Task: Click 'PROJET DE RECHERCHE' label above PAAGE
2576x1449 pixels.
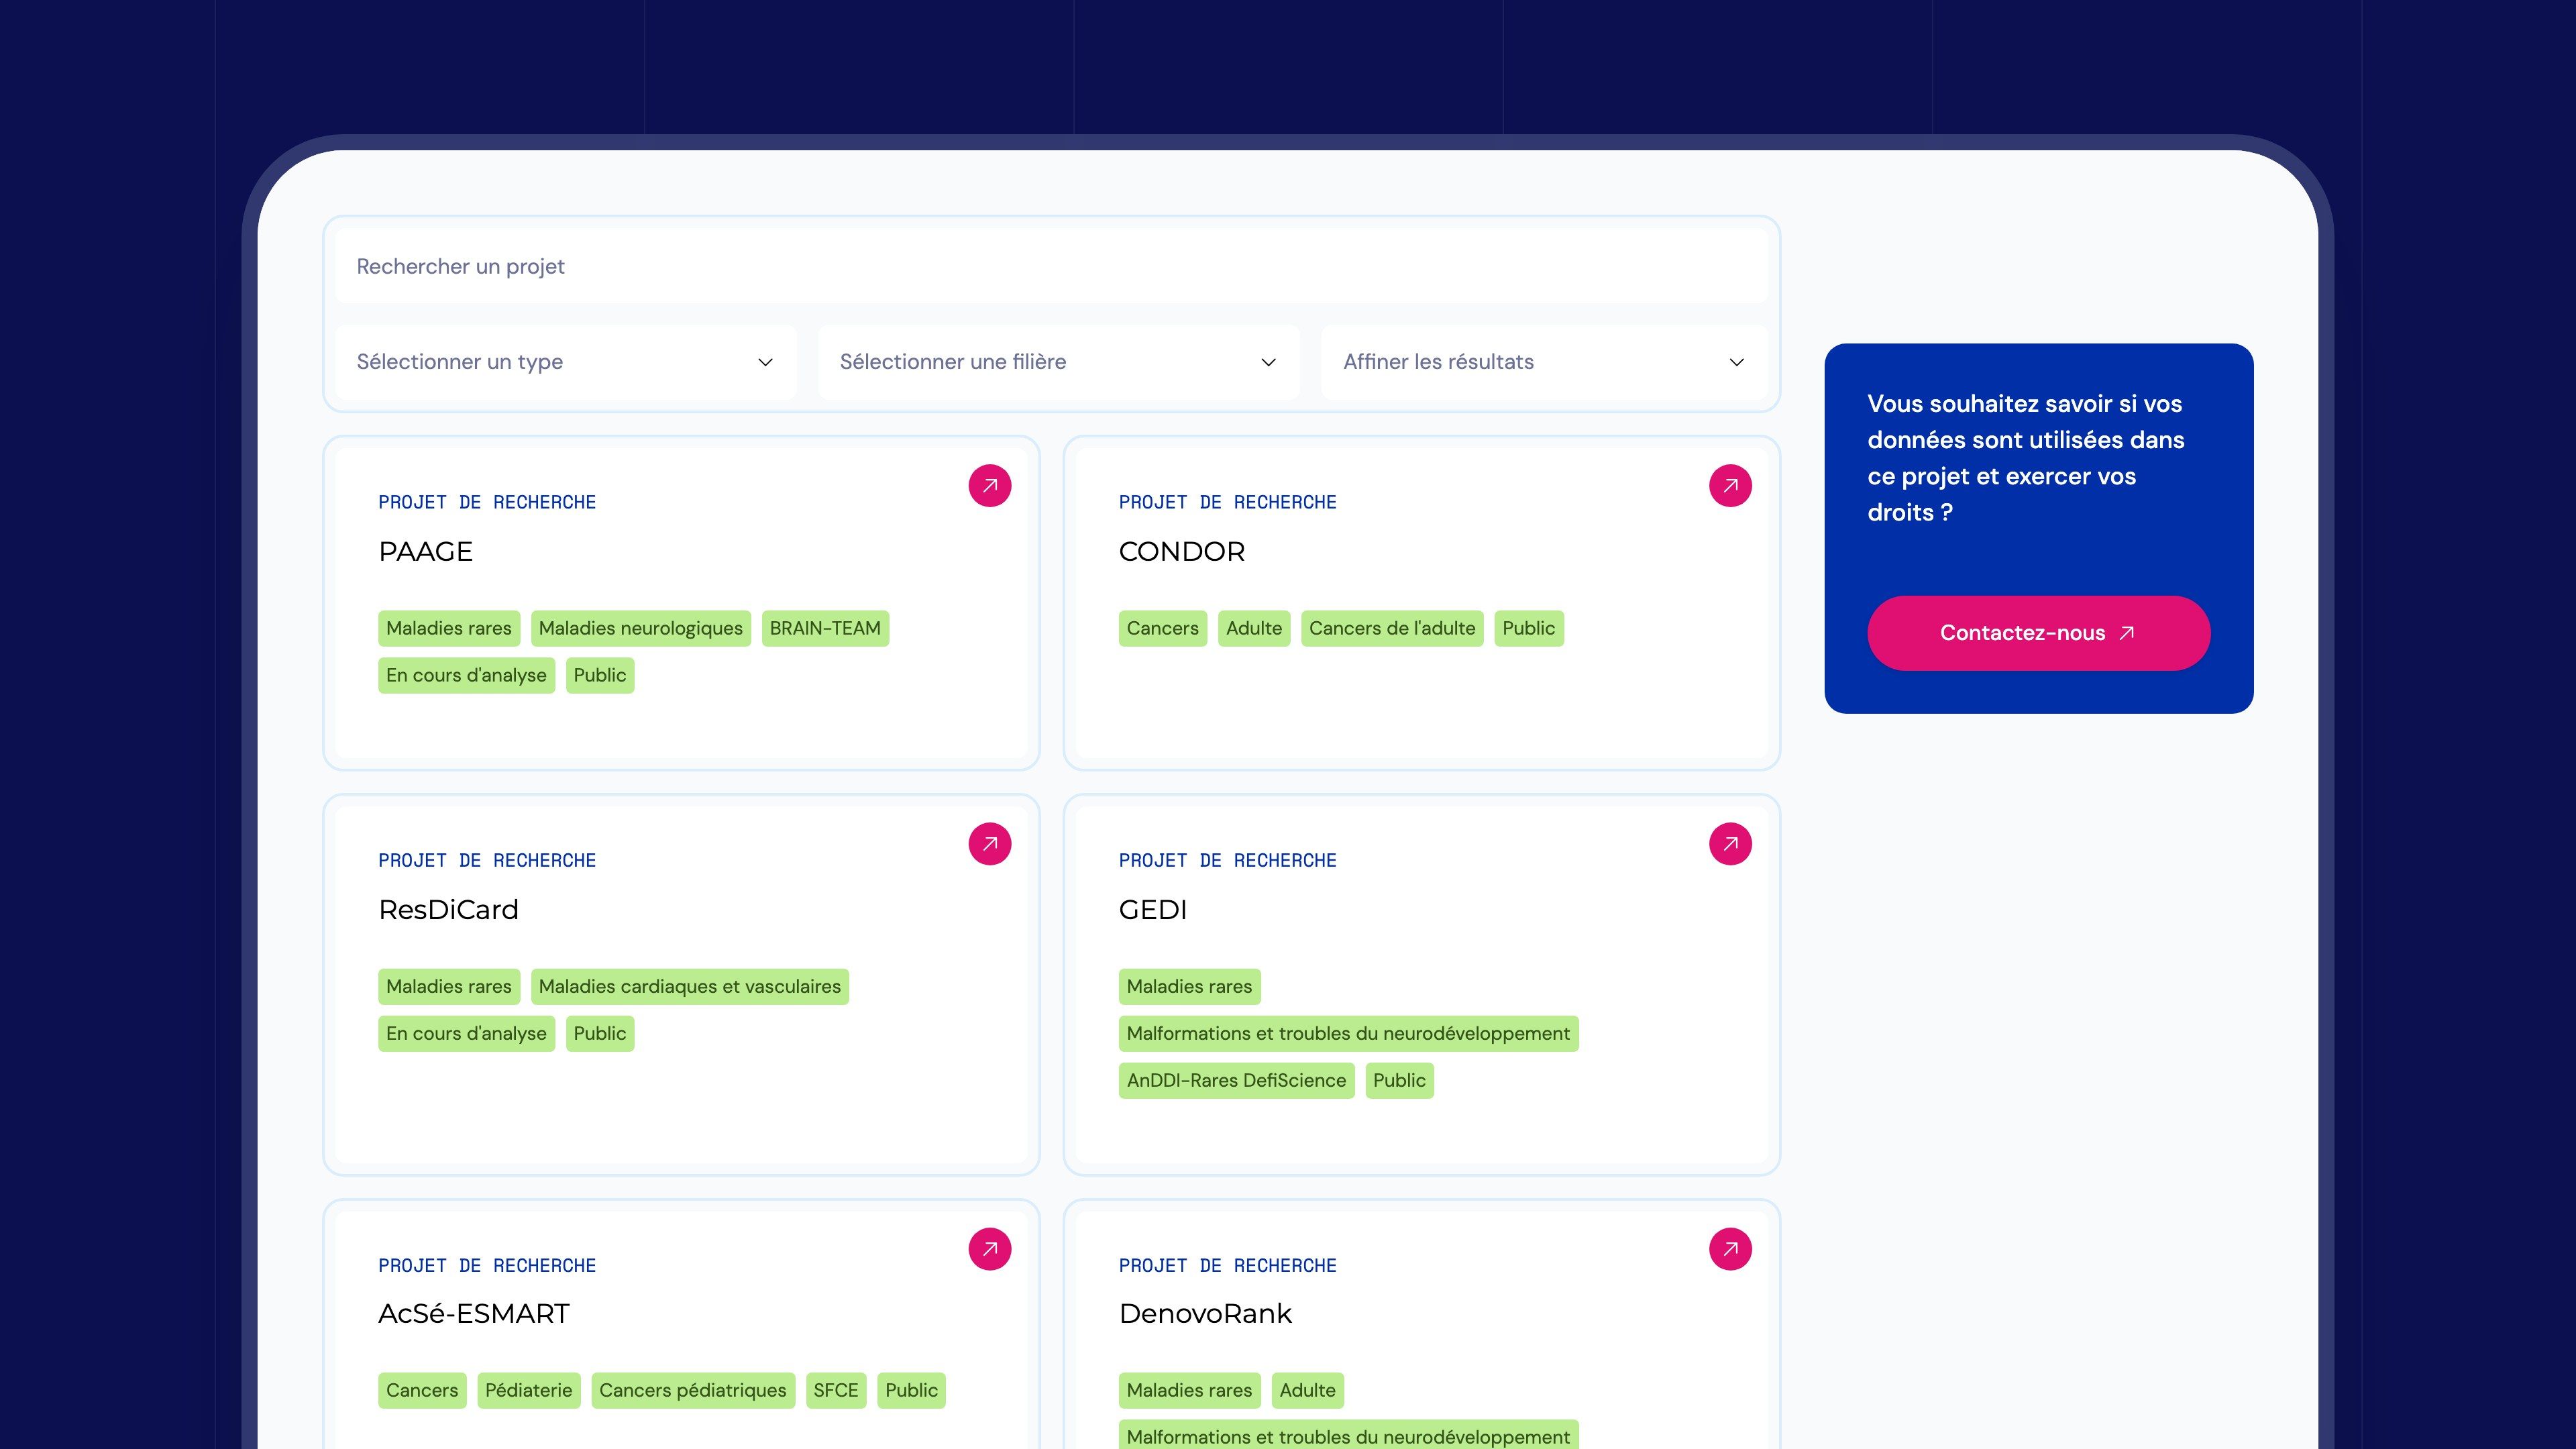Action: [487, 502]
